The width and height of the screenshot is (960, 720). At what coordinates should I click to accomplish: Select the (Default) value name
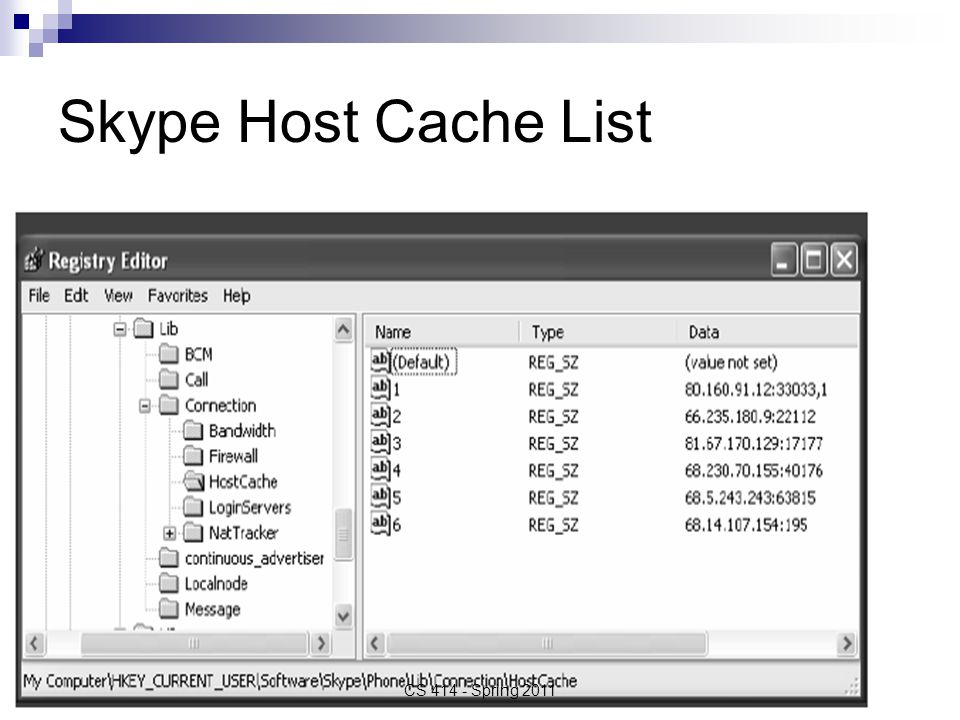pyautogui.click(x=422, y=362)
